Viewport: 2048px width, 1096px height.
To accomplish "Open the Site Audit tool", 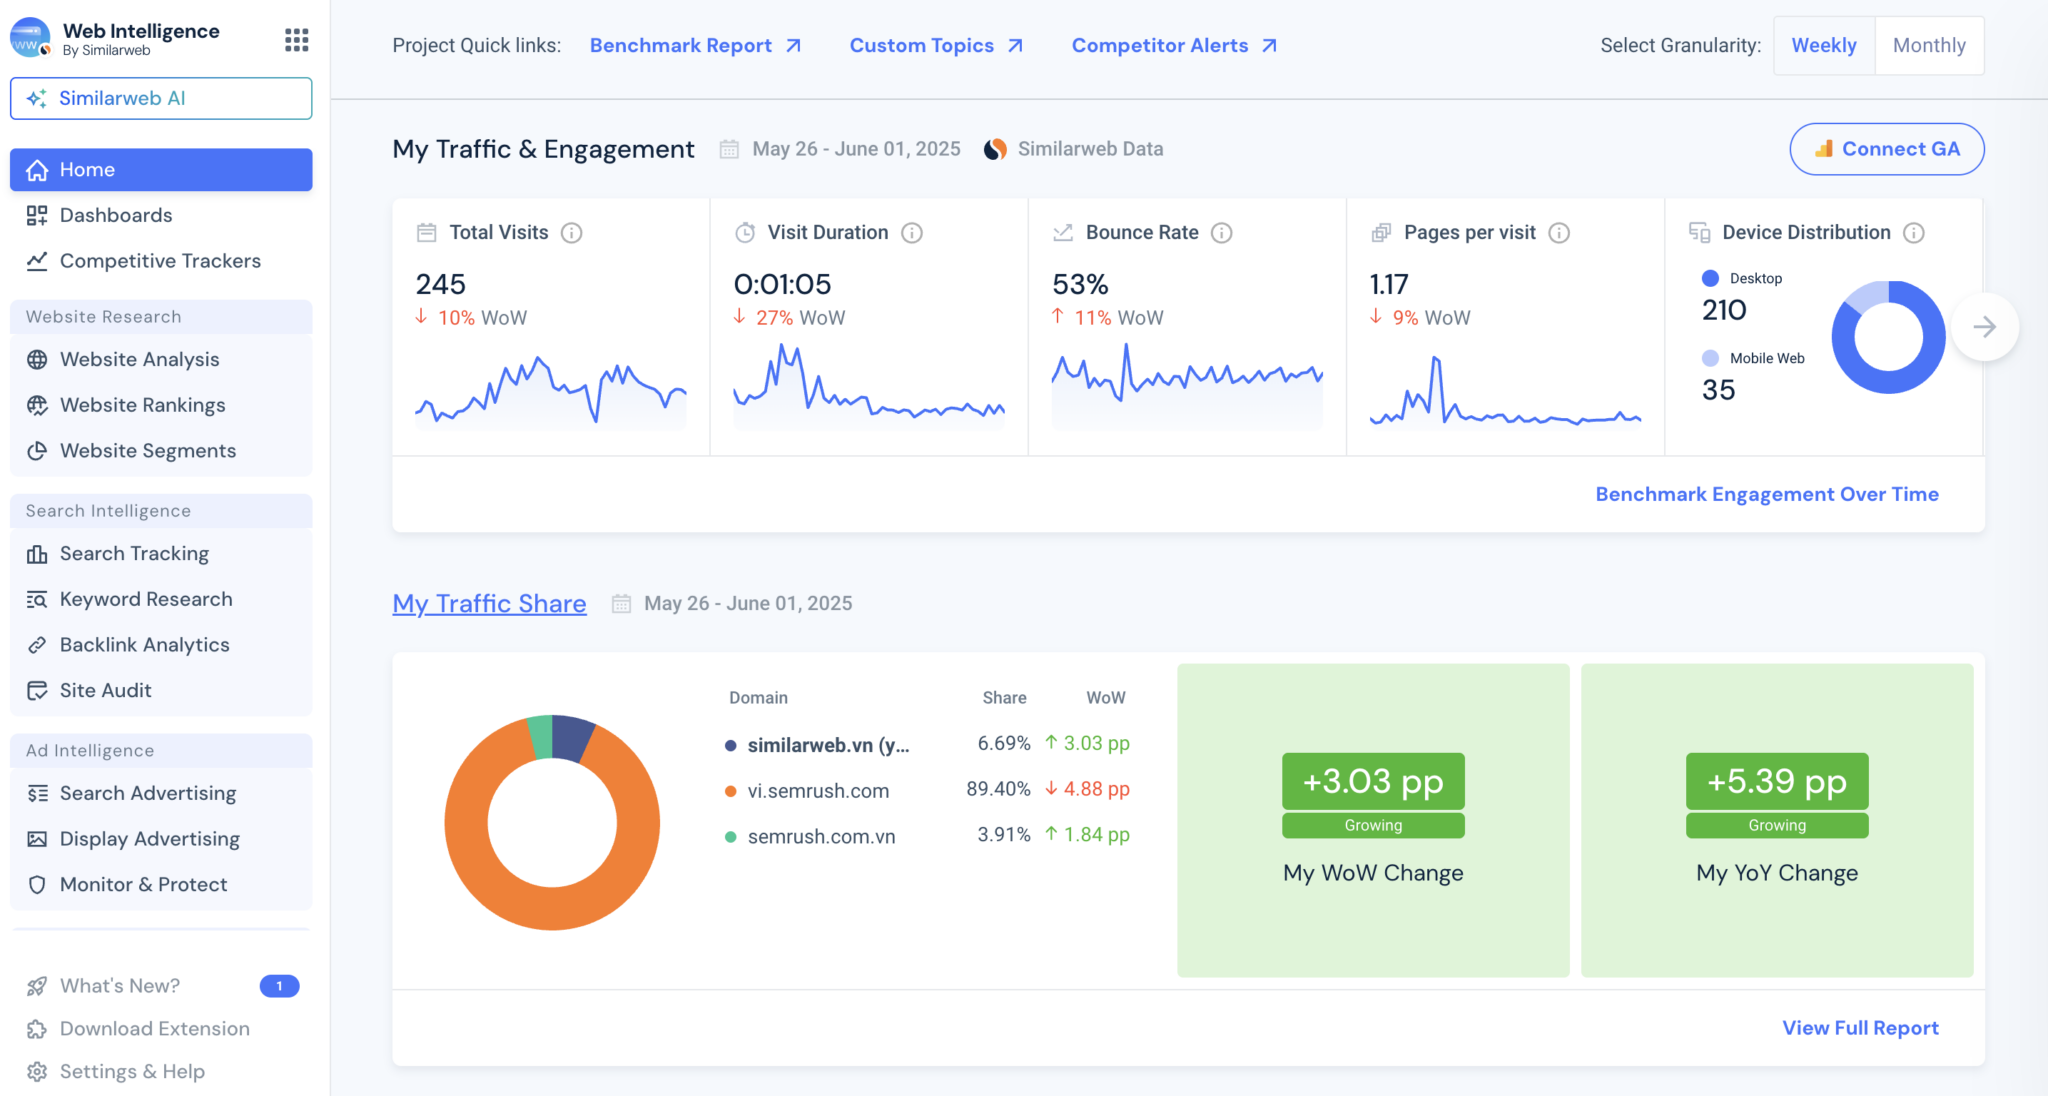I will (x=103, y=690).
